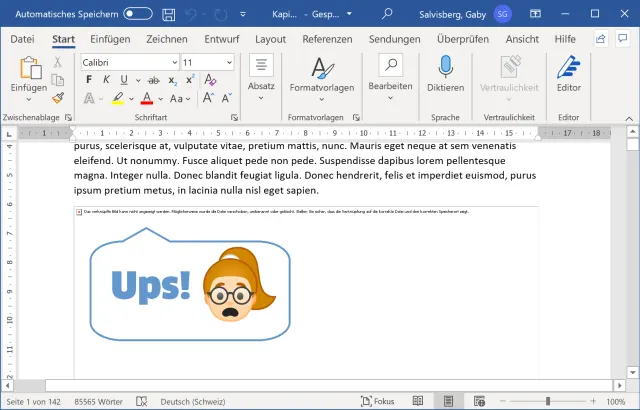Toggle the Automatisches Speichern switch
Image resolution: width=640 pixels, height=410 pixels.
[138, 14]
